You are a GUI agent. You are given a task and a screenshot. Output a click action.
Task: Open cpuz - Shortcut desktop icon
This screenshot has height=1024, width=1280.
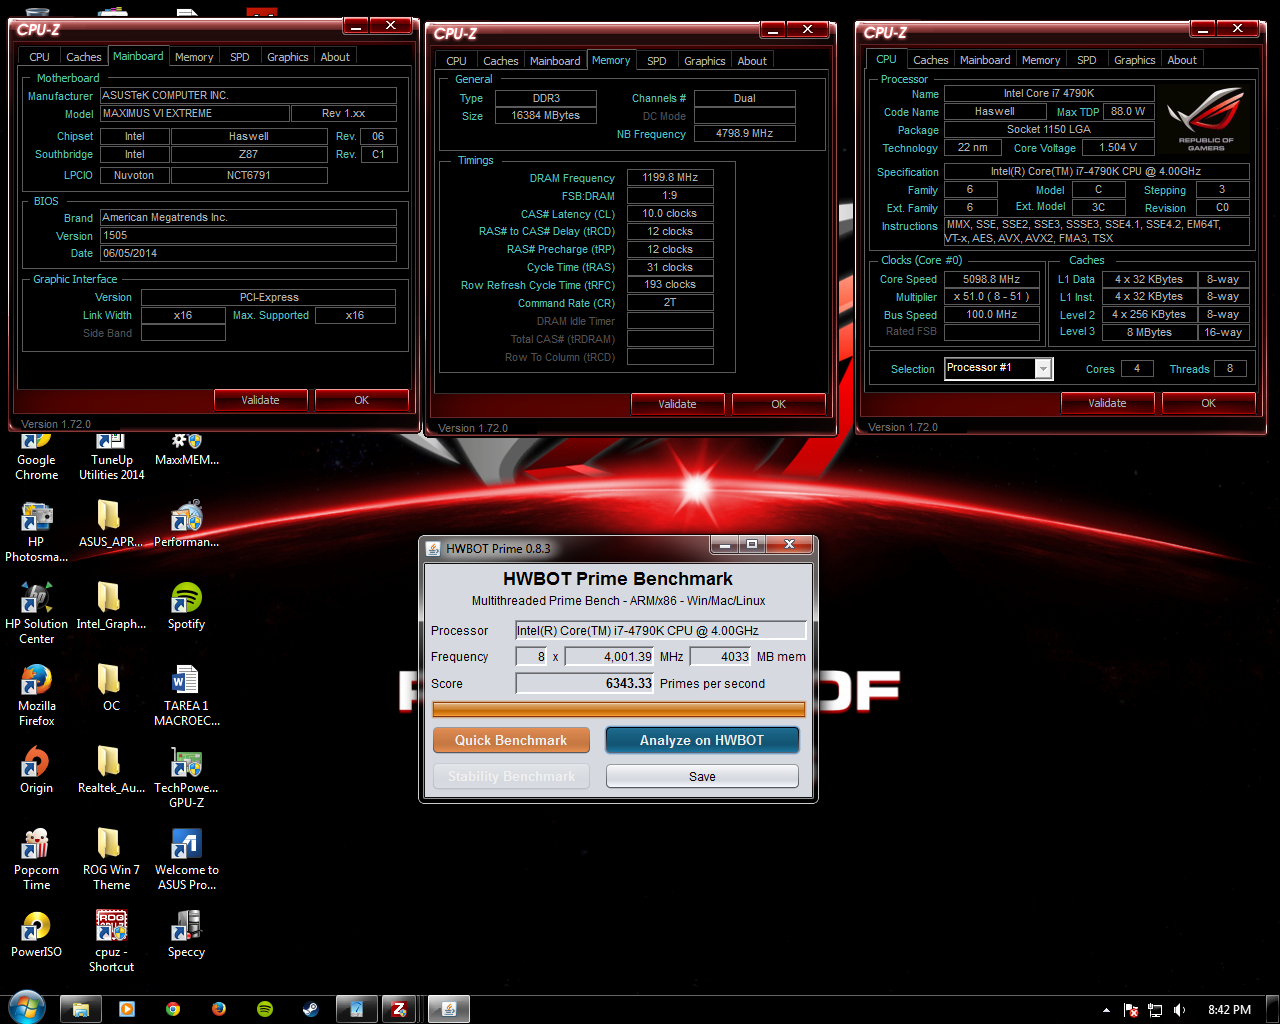tap(111, 942)
